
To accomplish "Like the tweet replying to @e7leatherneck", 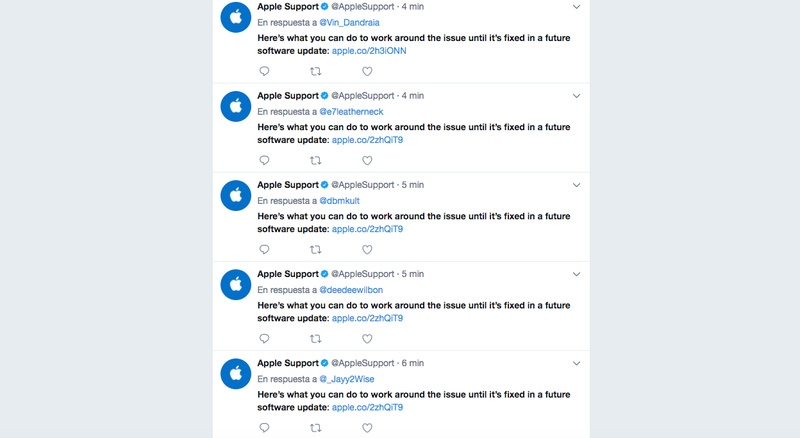I will (367, 160).
